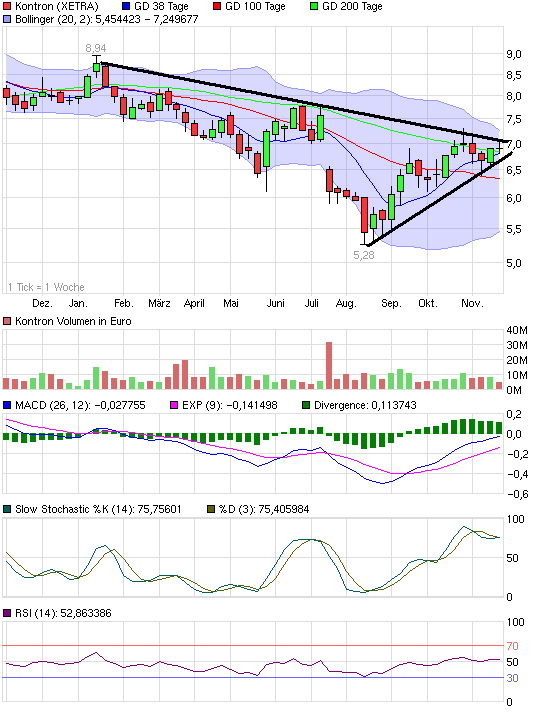
Task: Click the RSI (14) value text
Action: [63, 613]
